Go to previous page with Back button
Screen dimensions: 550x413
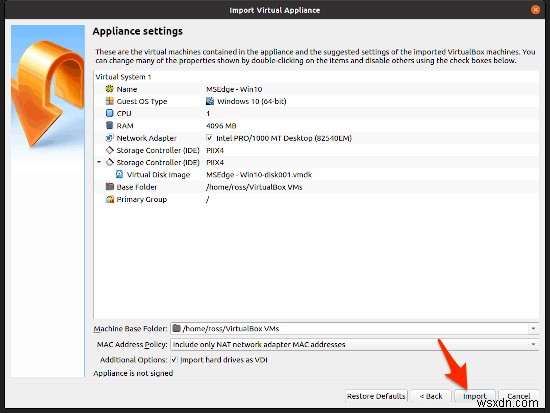click(x=431, y=396)
